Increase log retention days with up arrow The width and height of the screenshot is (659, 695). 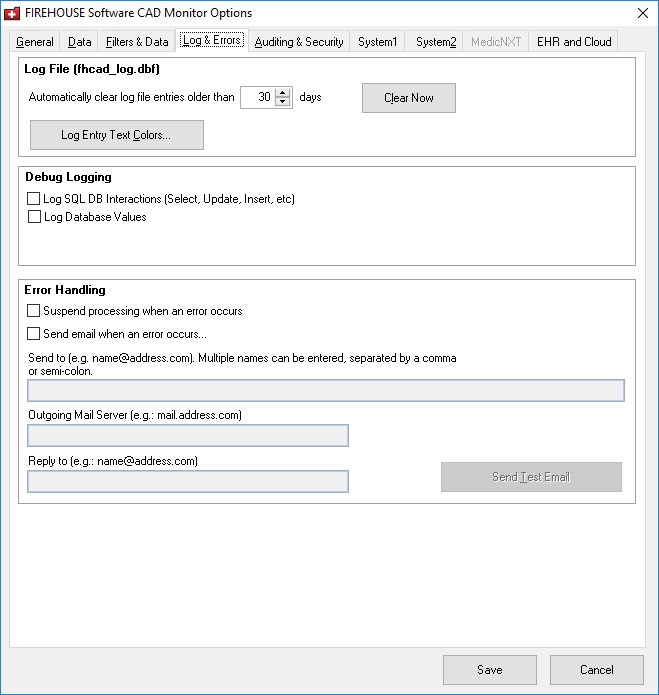282,93
